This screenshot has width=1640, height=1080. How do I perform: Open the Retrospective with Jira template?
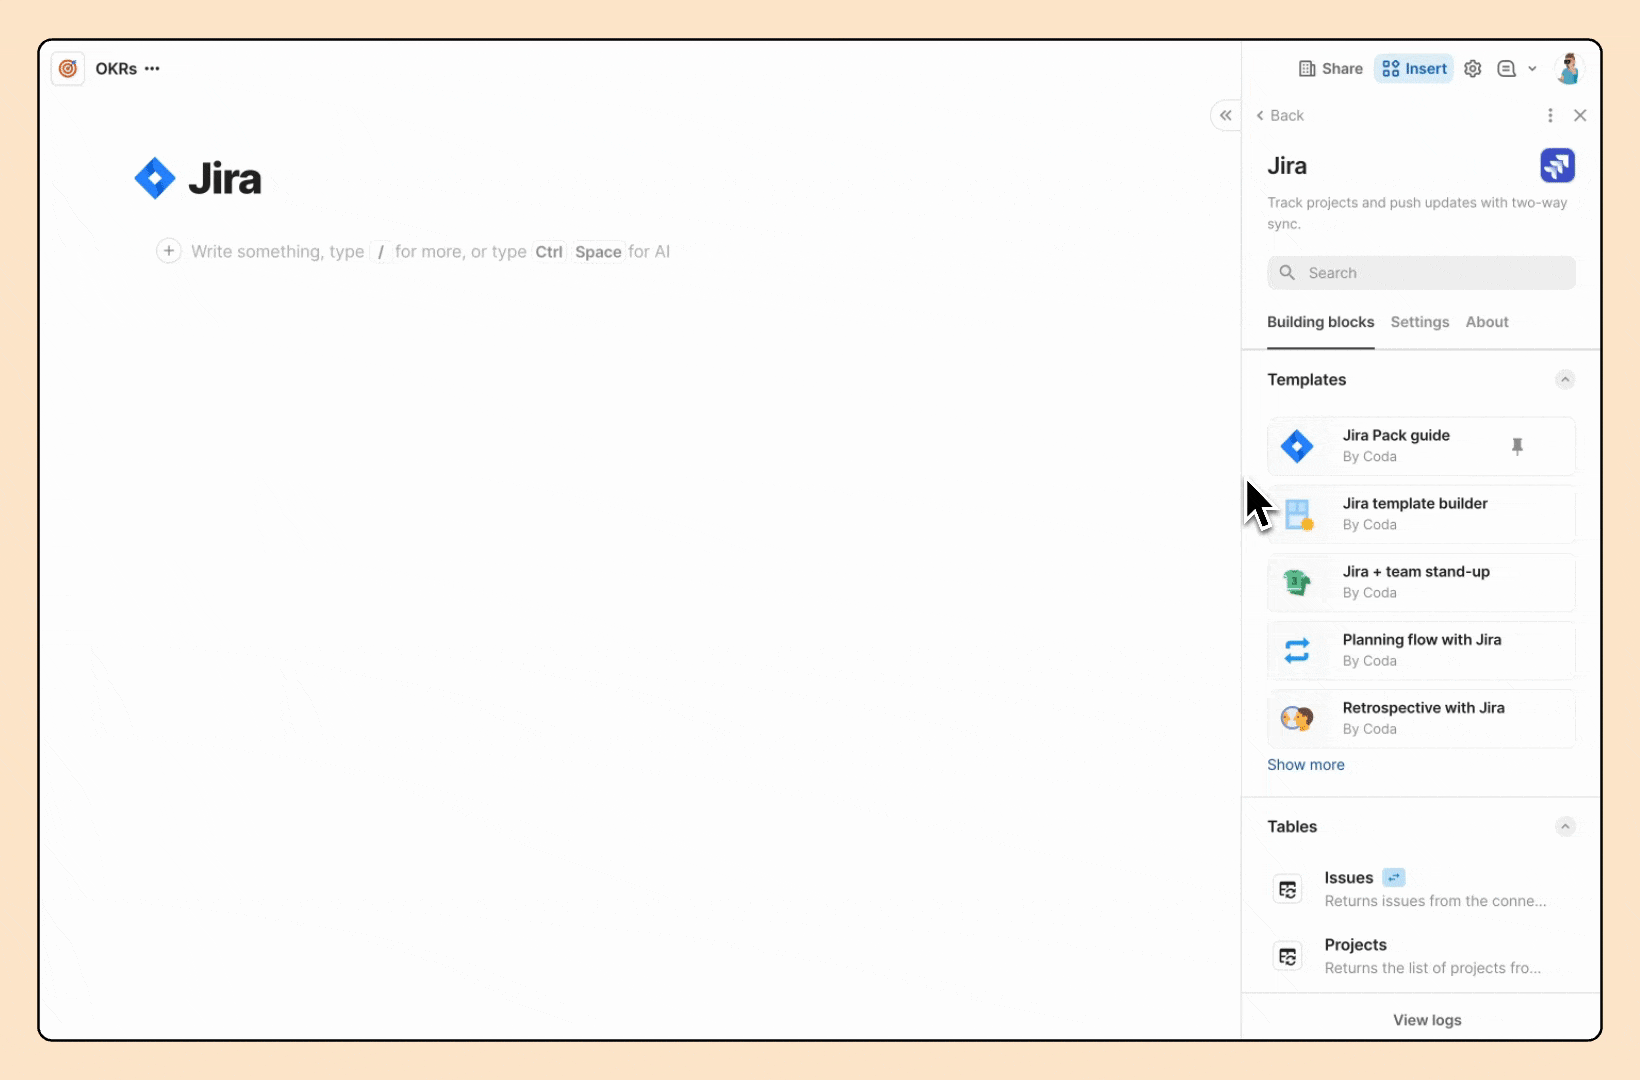pyautogui.click(x=1421, y=718)
